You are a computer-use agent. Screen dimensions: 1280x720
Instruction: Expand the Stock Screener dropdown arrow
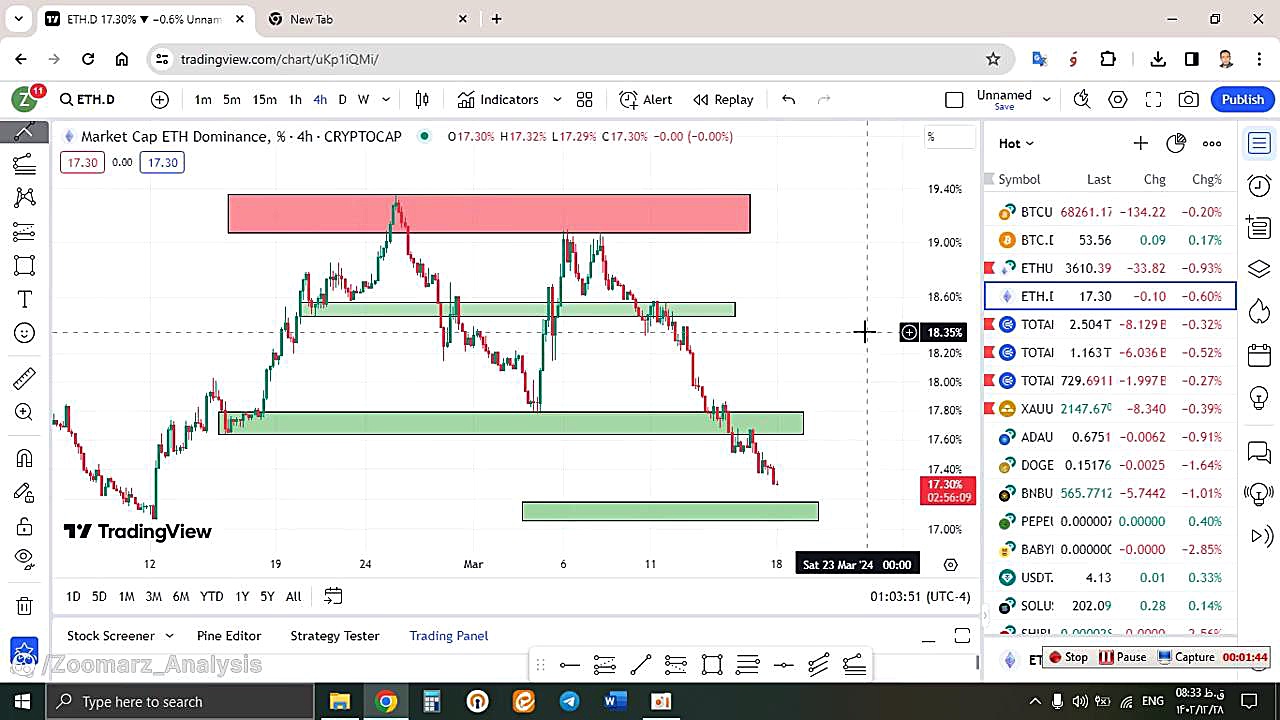click(x=169, y=636)
